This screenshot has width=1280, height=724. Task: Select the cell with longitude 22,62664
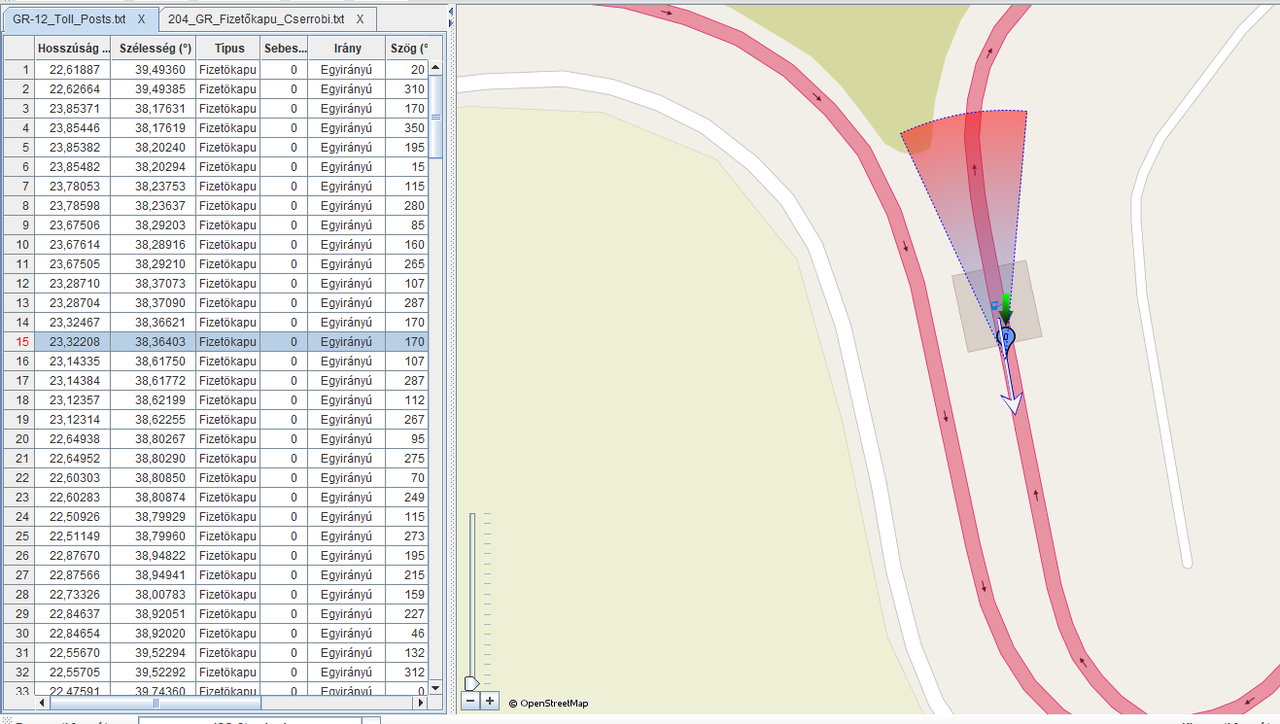(72, 89)
